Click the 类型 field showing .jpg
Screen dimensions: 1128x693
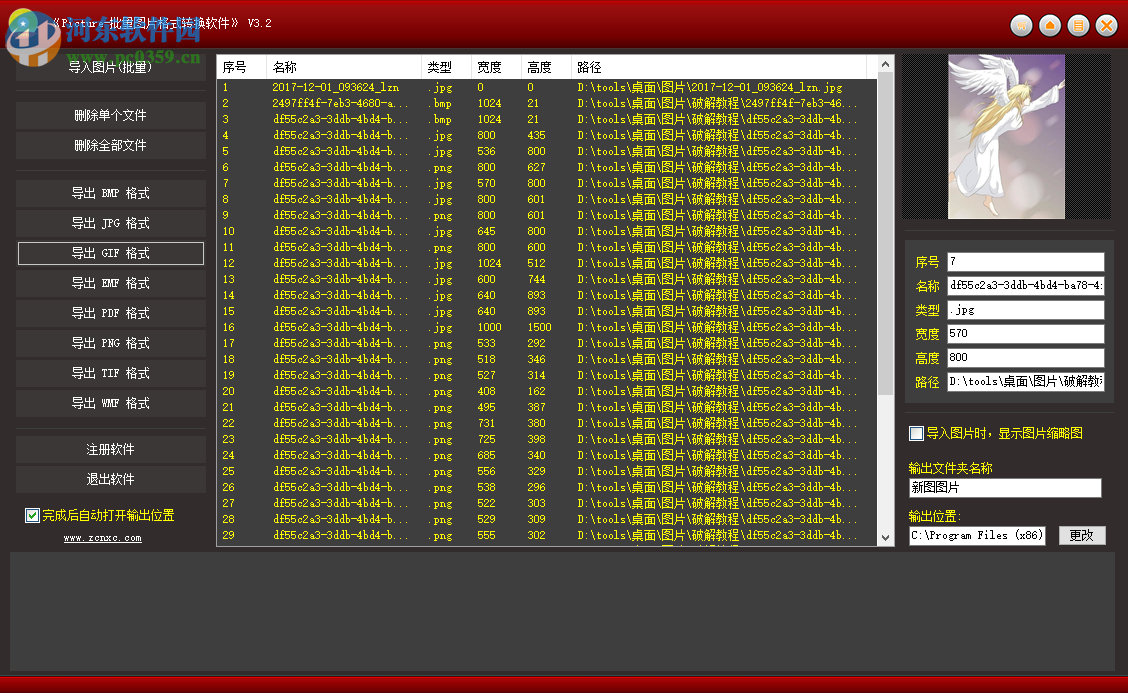tap(1025, 310)
